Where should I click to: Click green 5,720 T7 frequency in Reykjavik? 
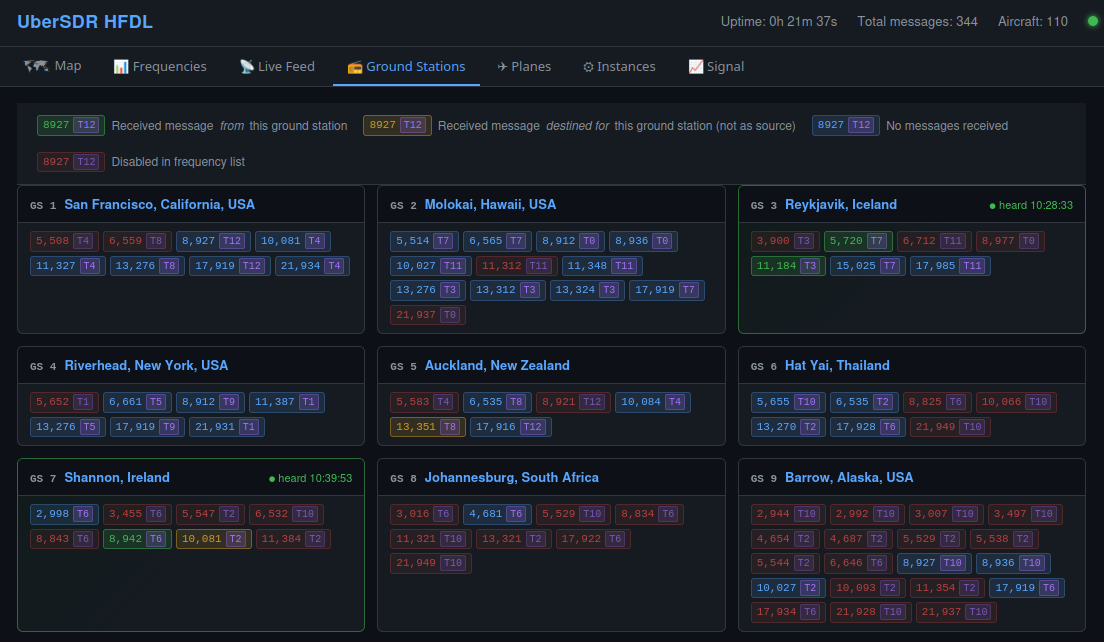pyautogui.click(x=856, y=241)
